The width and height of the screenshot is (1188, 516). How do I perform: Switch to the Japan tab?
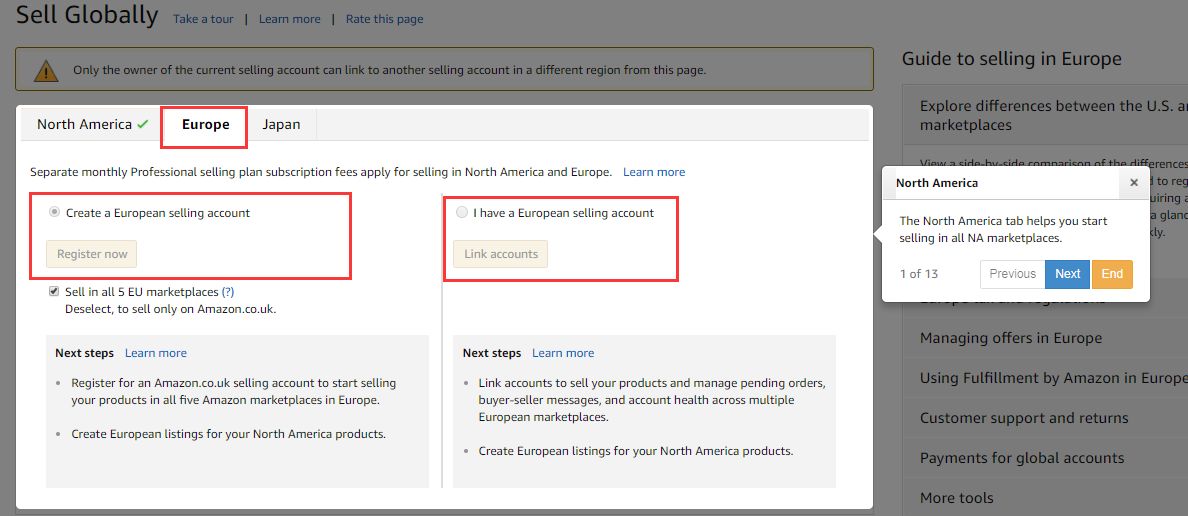coord(281,124)
